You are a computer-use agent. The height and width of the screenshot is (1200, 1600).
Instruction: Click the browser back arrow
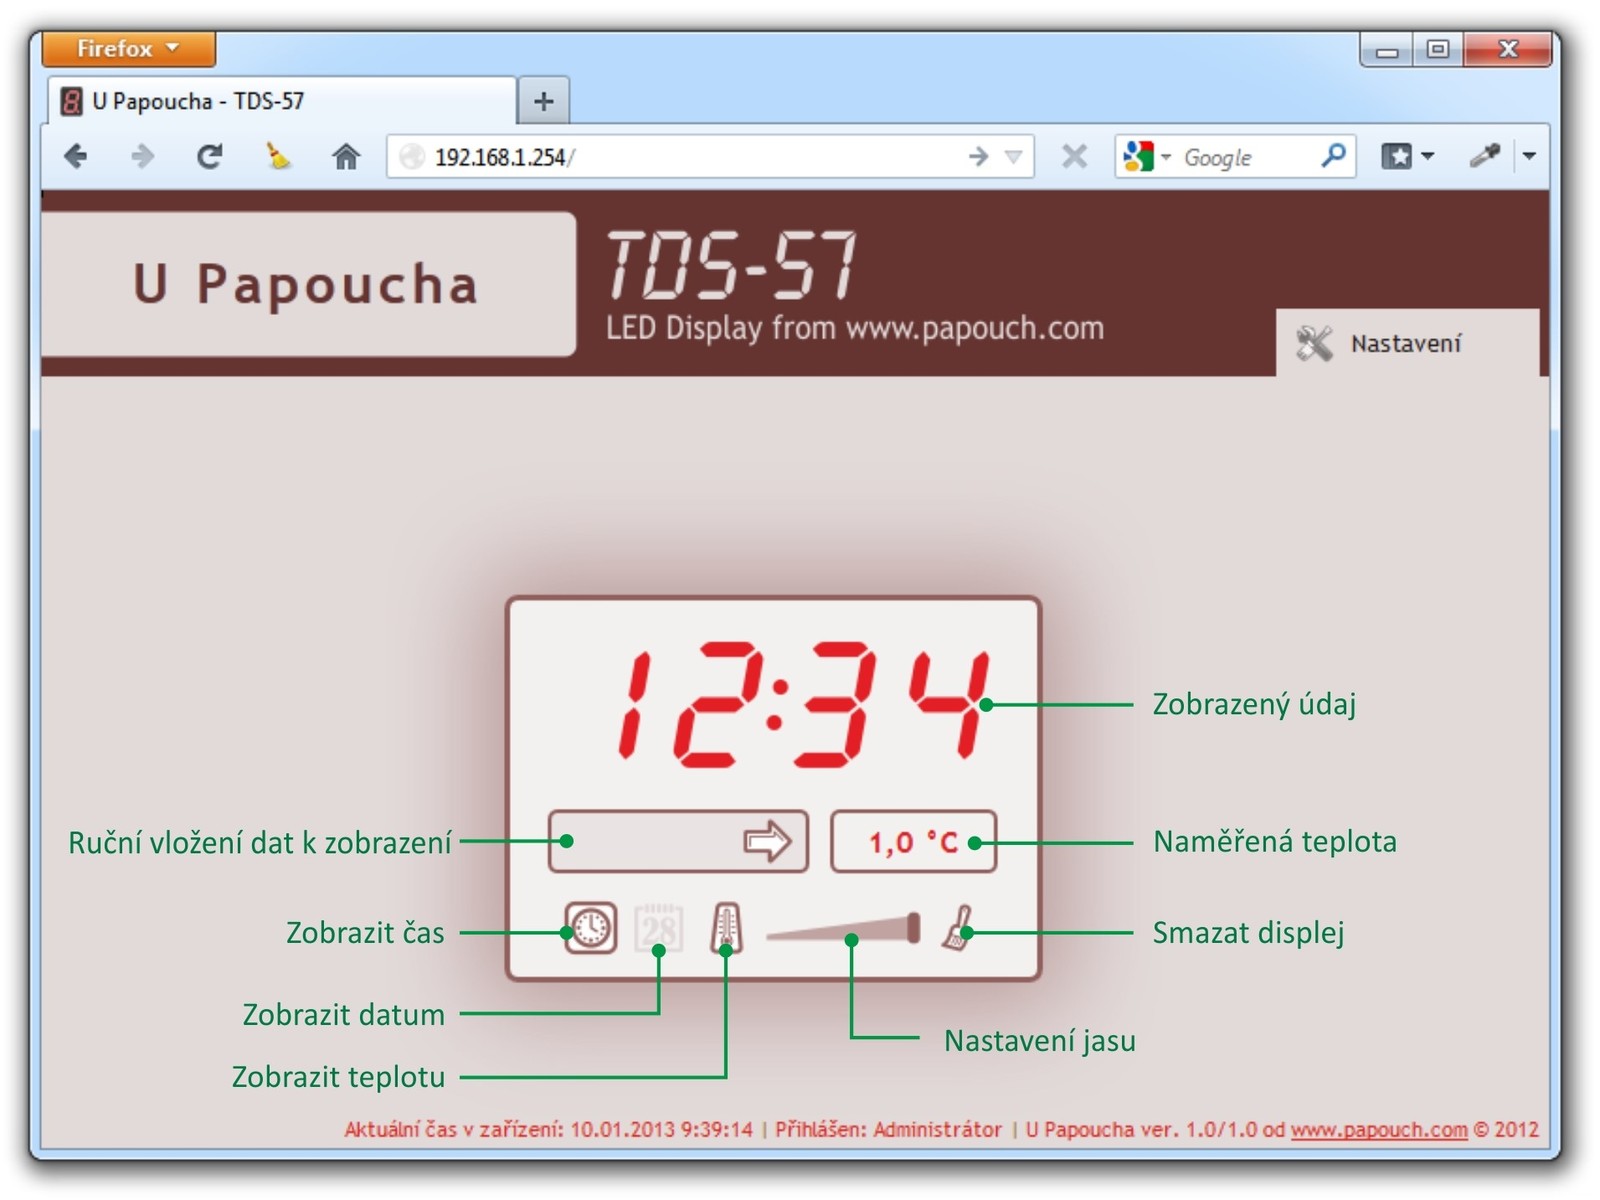[x=76, y=157]
